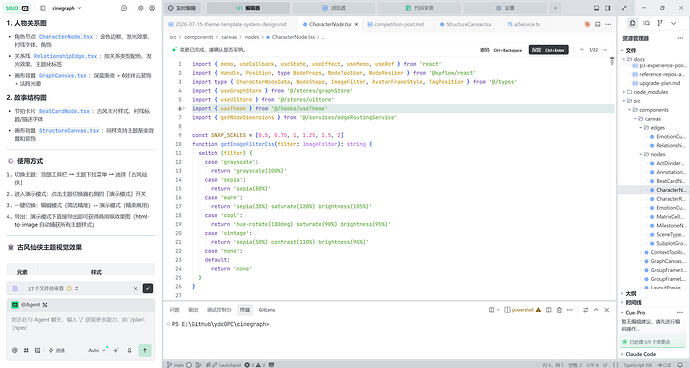Click the dark keep button with Ctrl+Enter
The image size is (690, 368).
click(x=549, y=50)
